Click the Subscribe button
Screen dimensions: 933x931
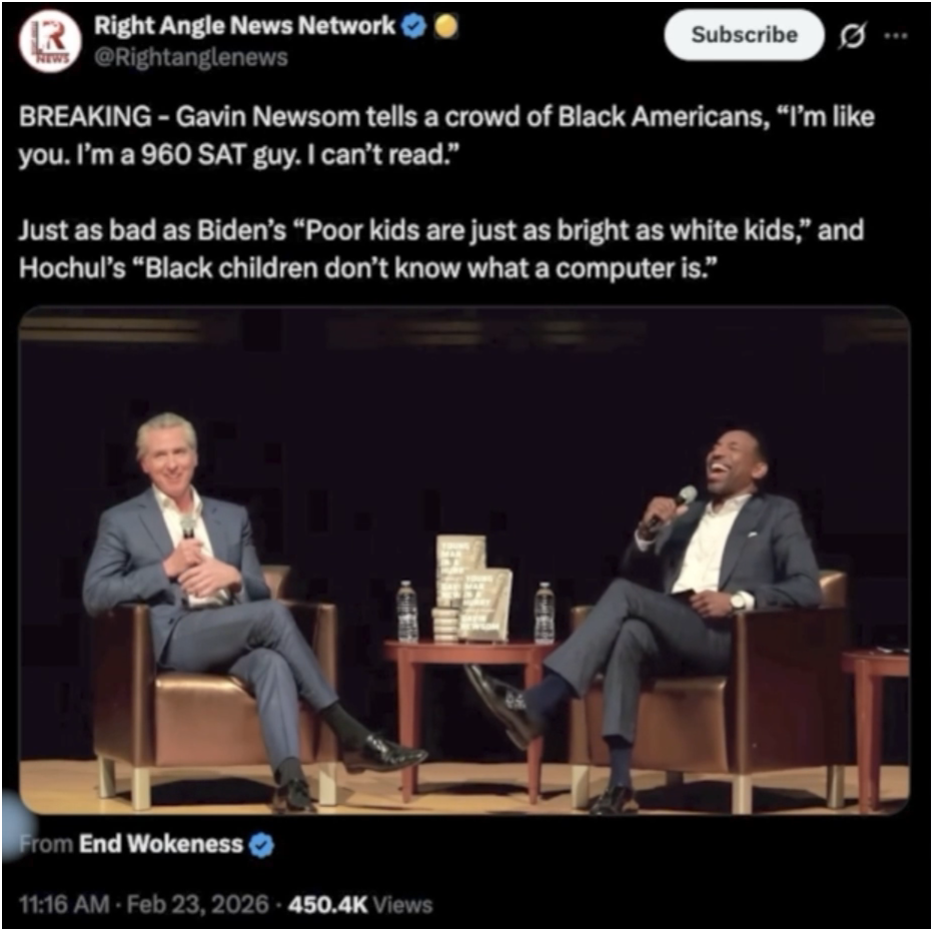[744, 35]
